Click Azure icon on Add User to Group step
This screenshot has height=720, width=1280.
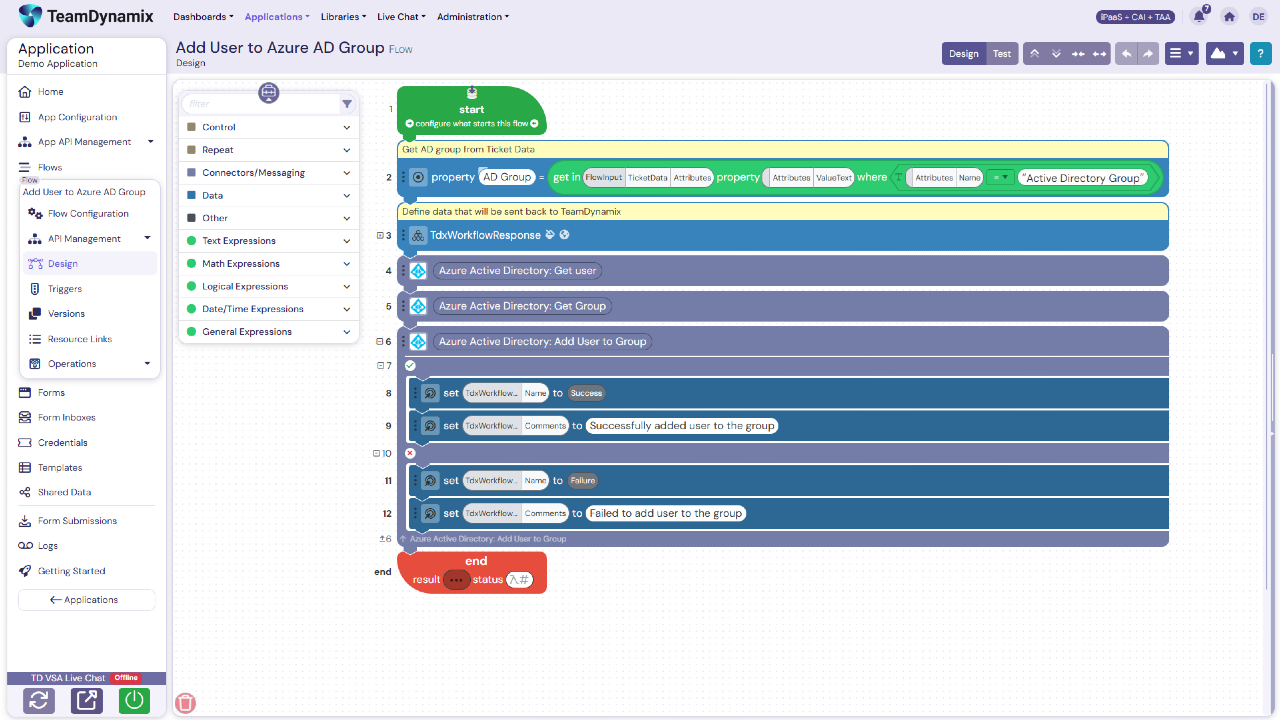coord(418,342)
